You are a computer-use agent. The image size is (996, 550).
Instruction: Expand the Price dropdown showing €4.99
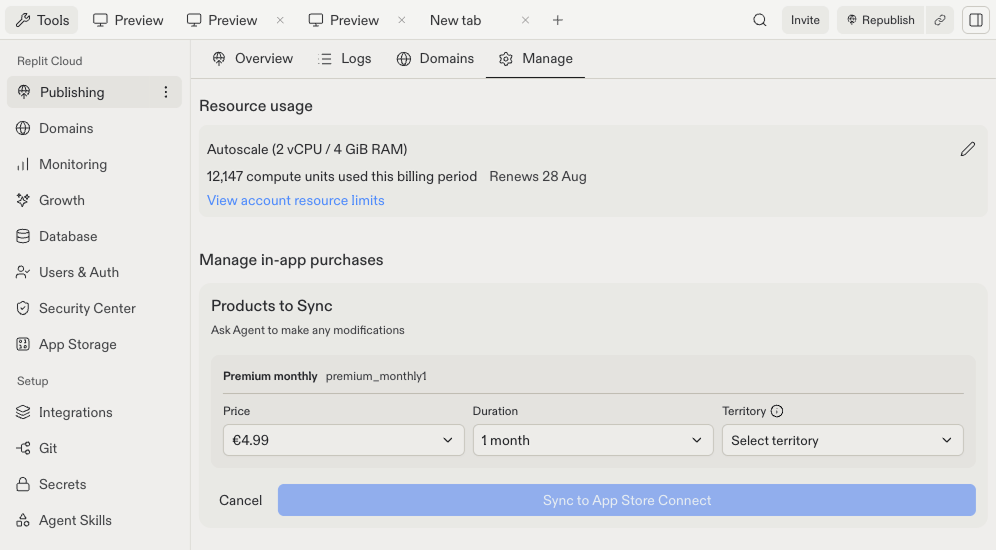[344, 440]
